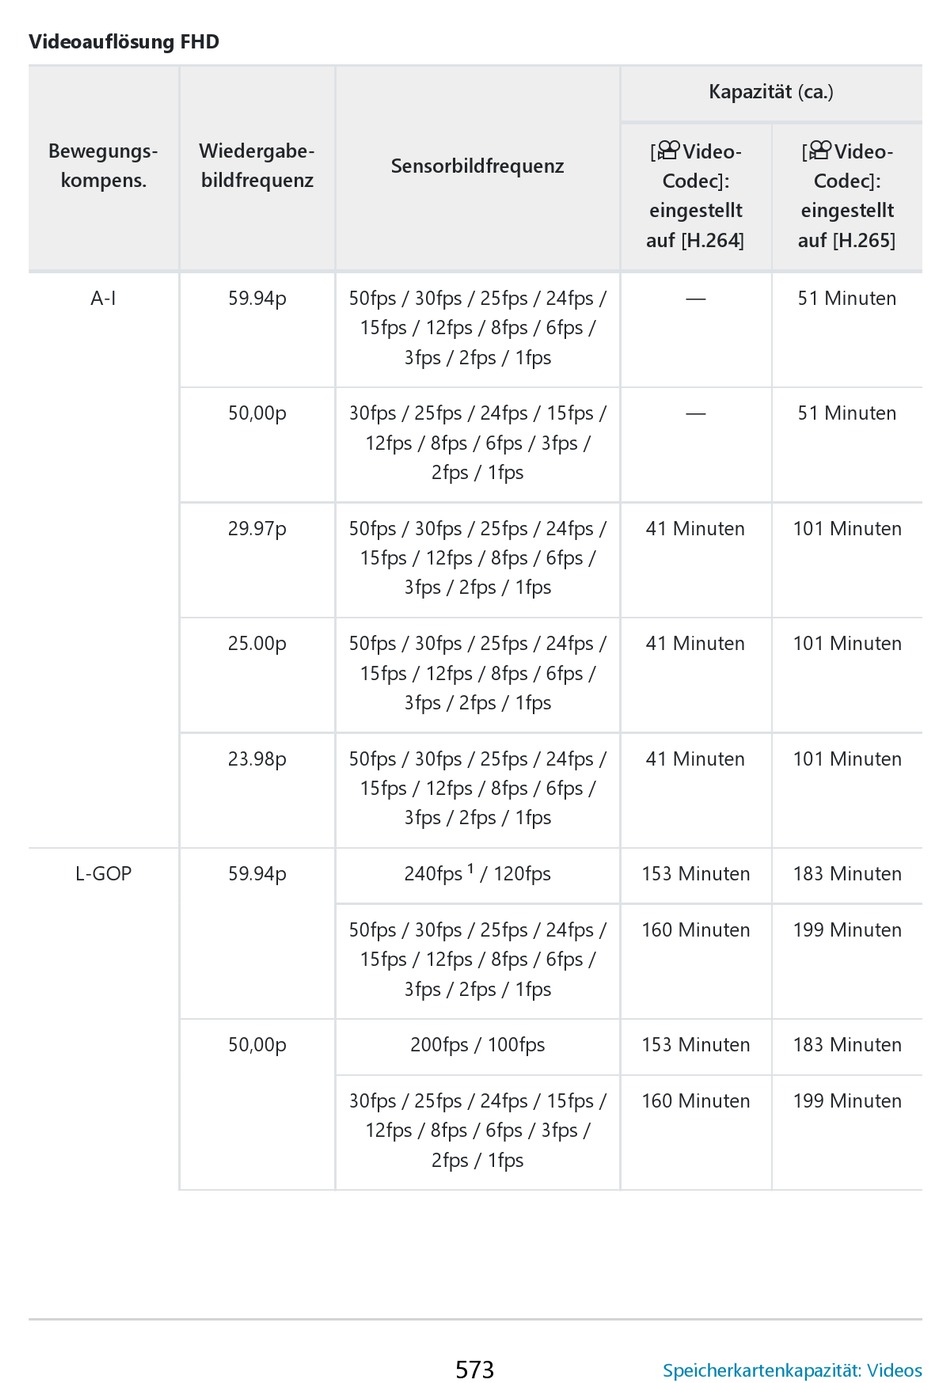Screen dimensions: 950x1383
Task: Open the Speicherkartenkapazität: Videos link
Action: click(x=792, y=1370)
